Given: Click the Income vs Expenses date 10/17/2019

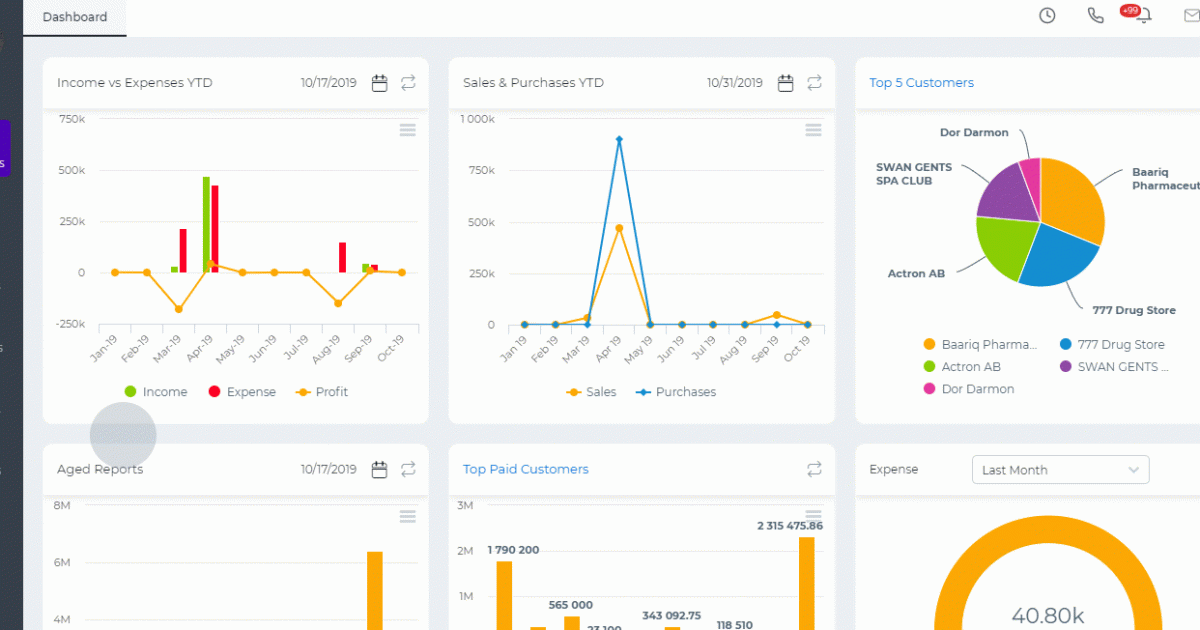Looking at the screenshot, I should (328, 83).
